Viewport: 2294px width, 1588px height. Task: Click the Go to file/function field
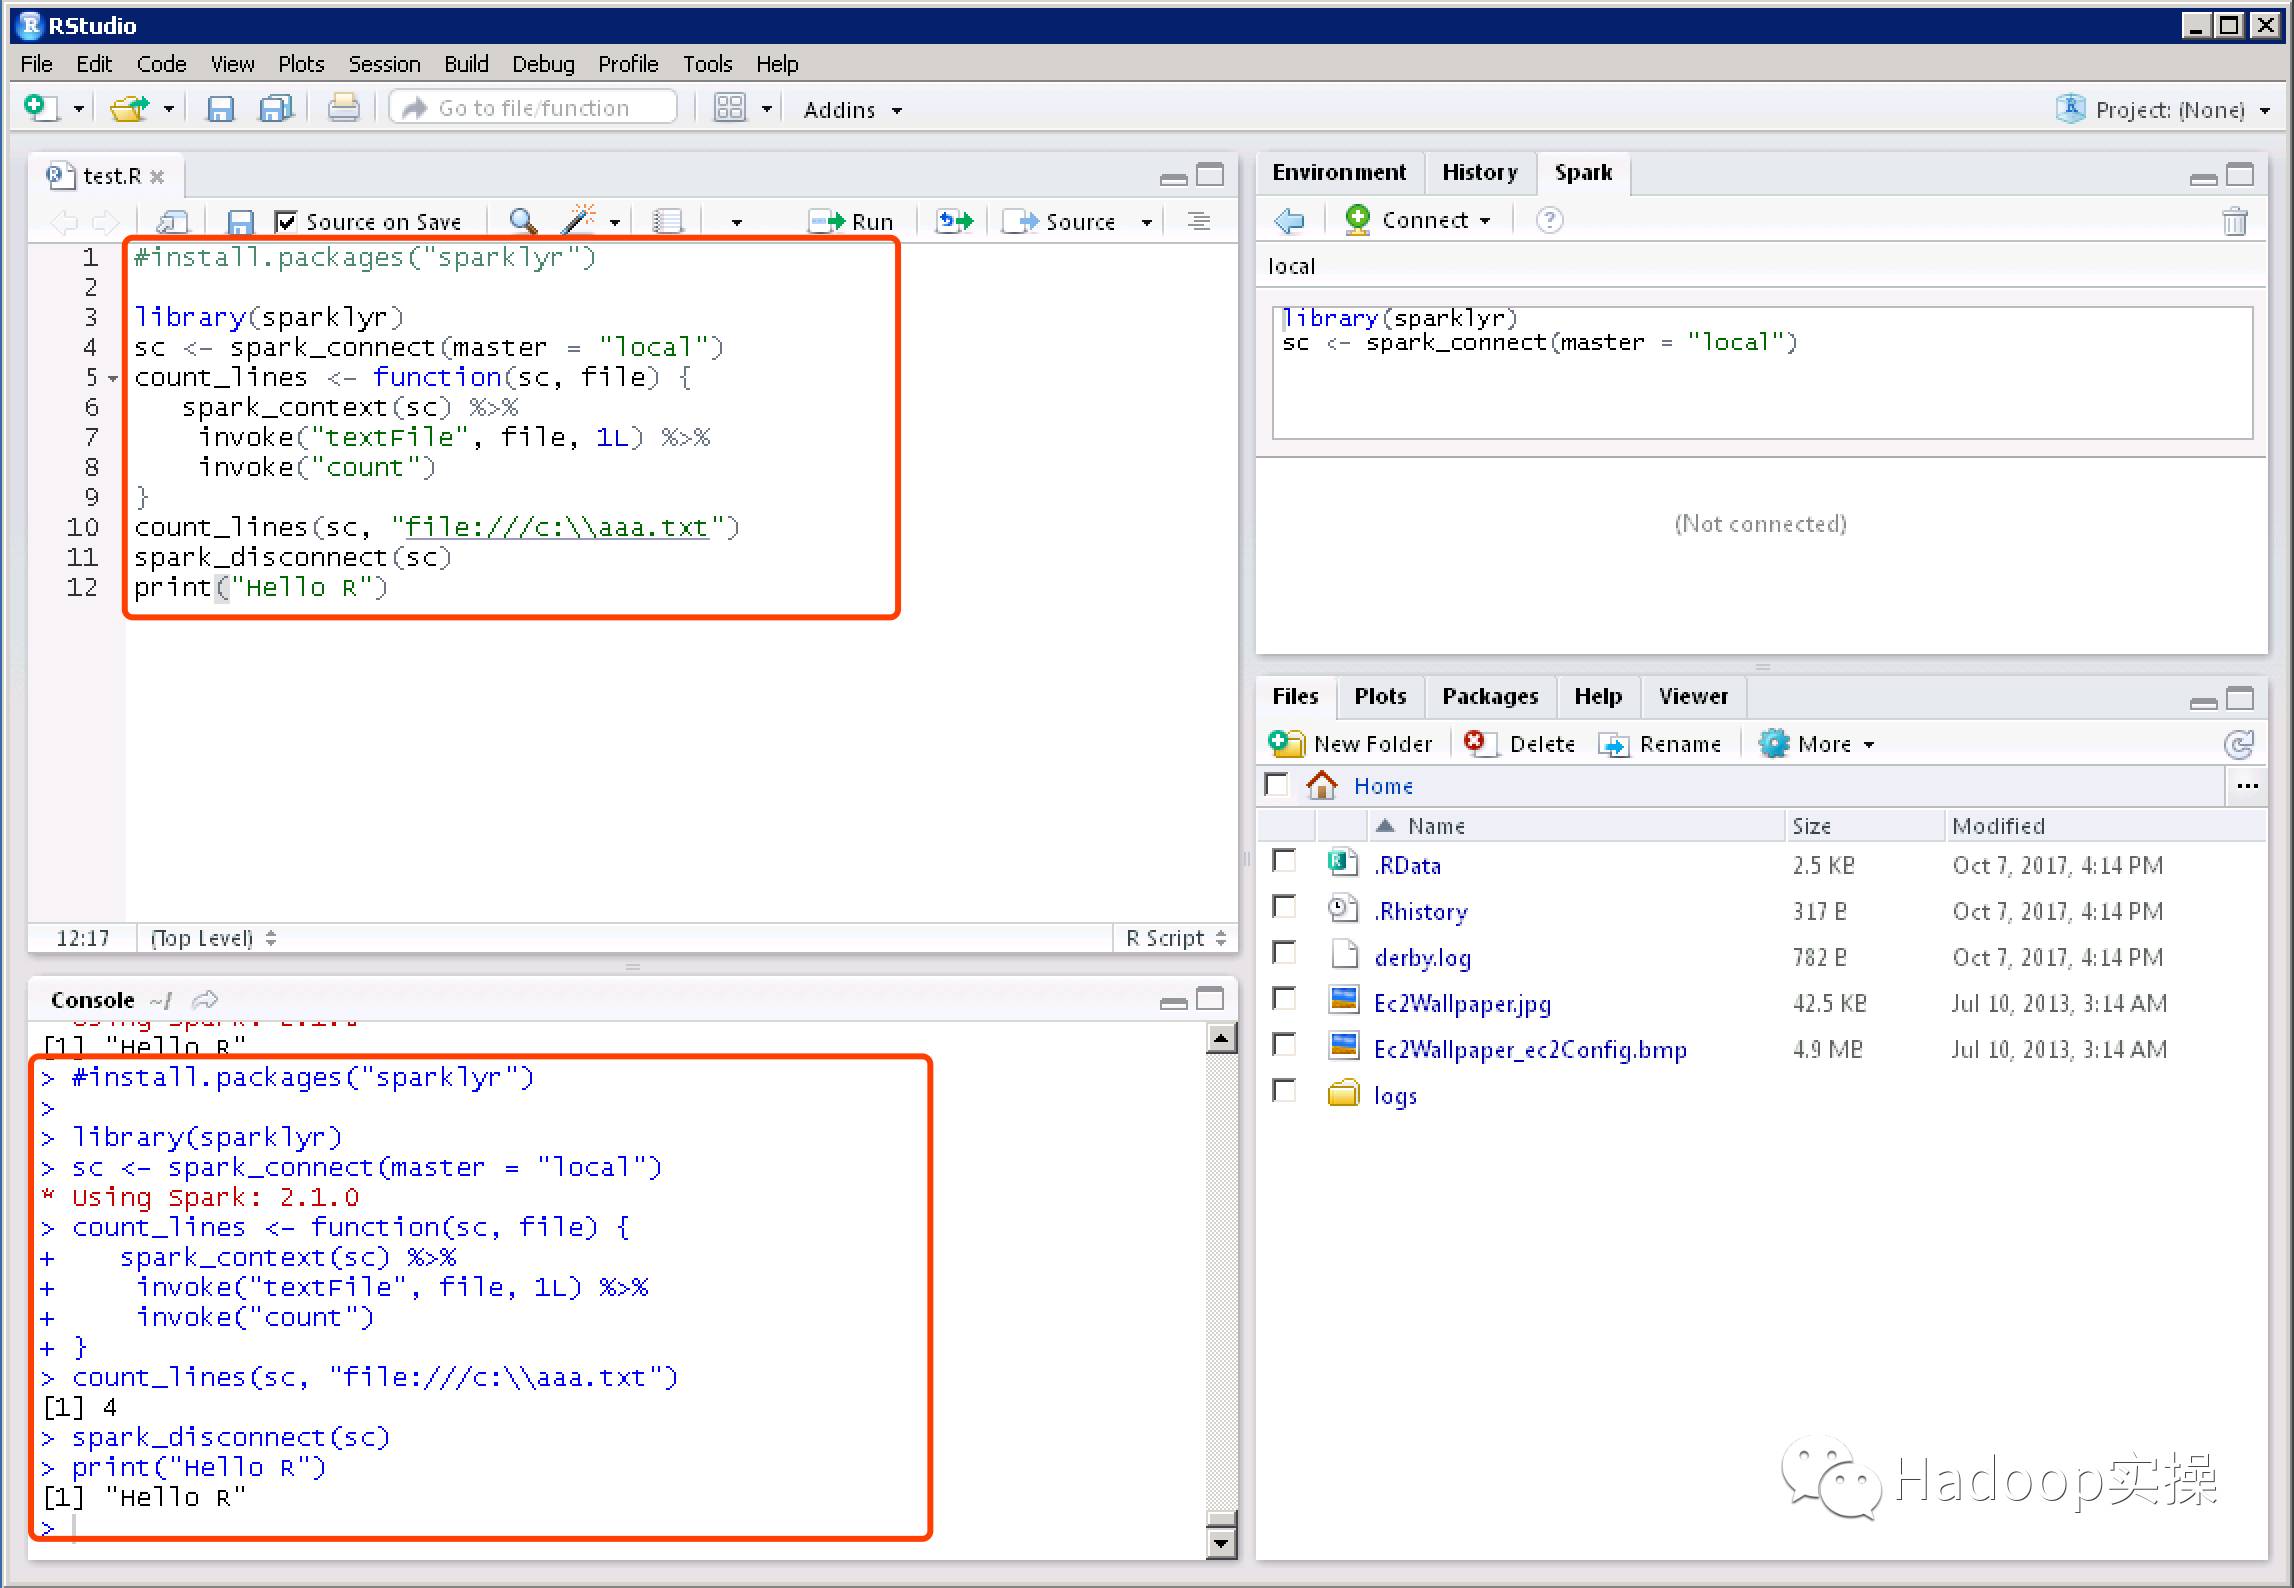click(534, 108)
